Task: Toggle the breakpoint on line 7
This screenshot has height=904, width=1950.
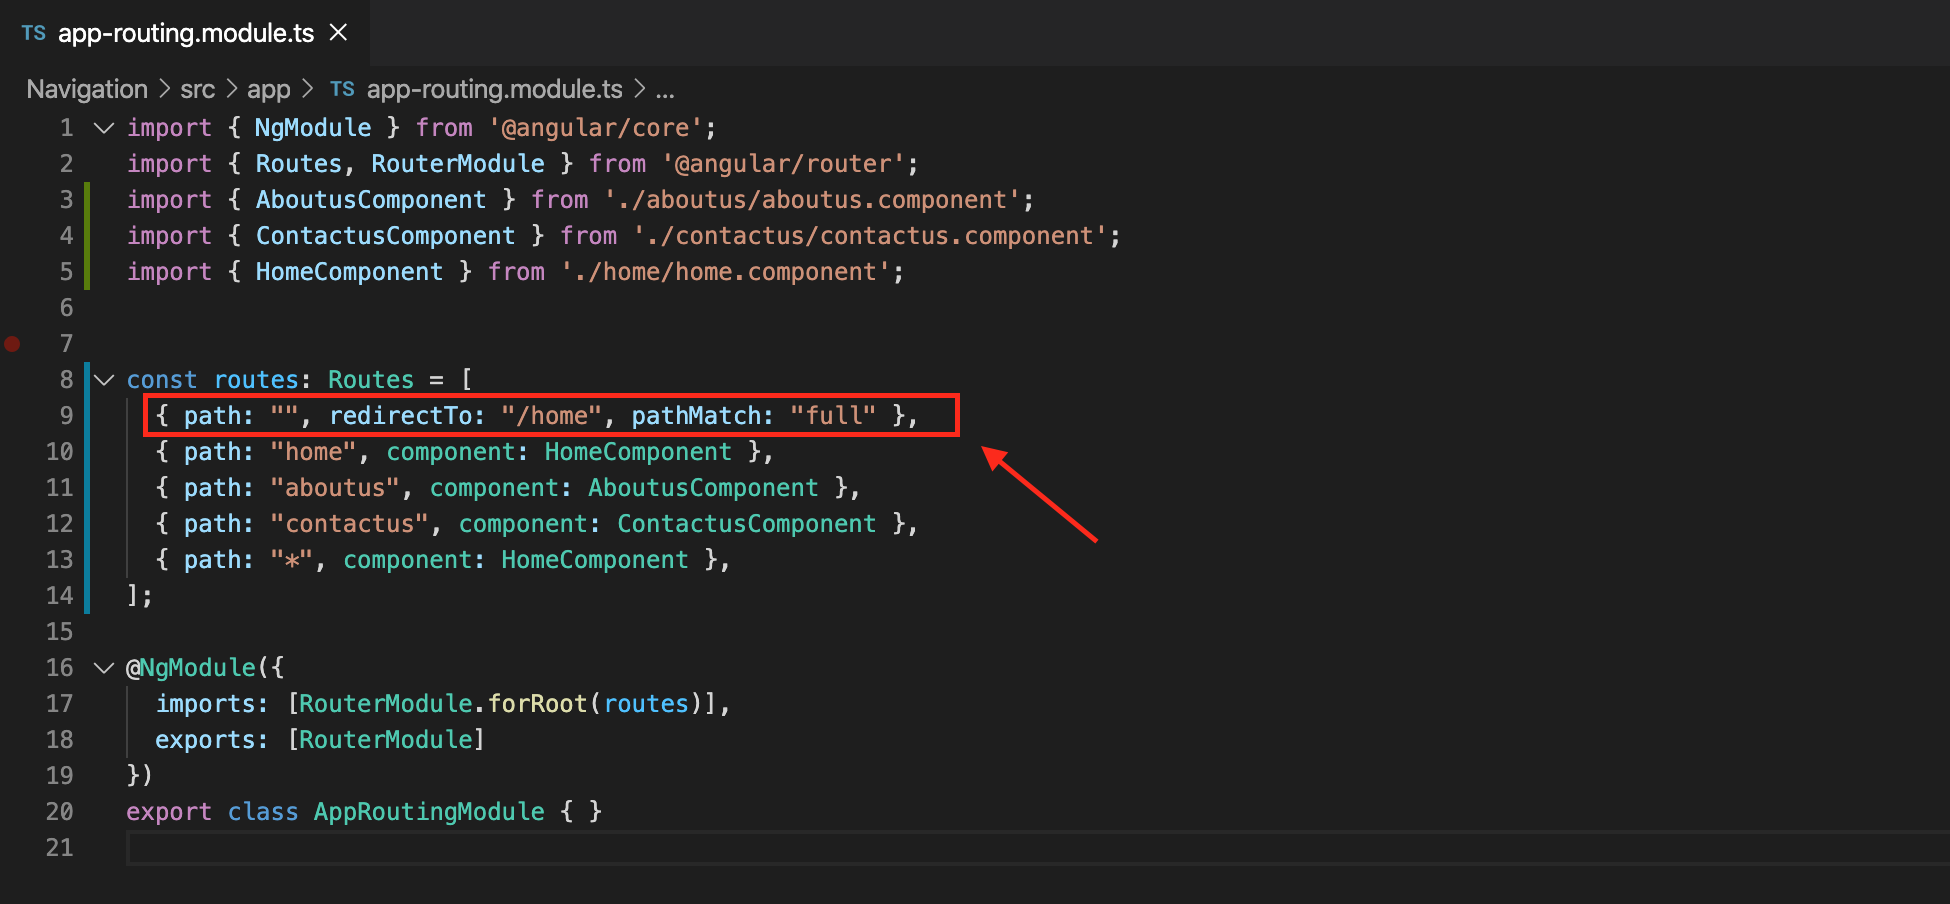Action: point(12,344)
